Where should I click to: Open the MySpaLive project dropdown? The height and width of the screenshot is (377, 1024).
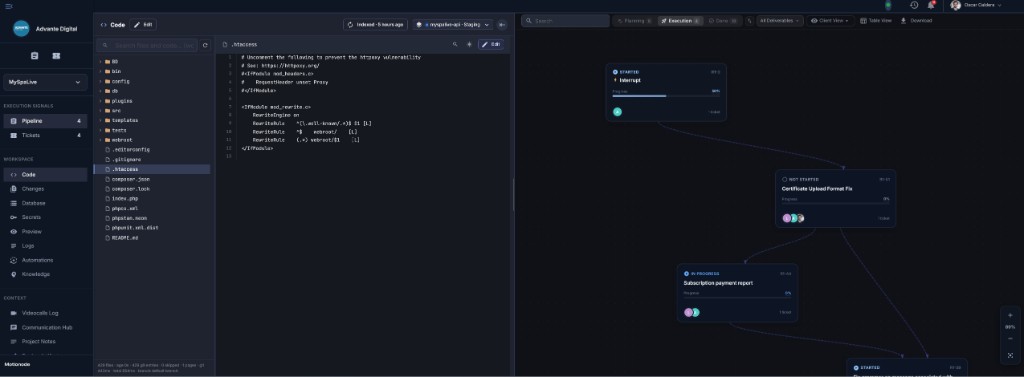pos(45,82)
